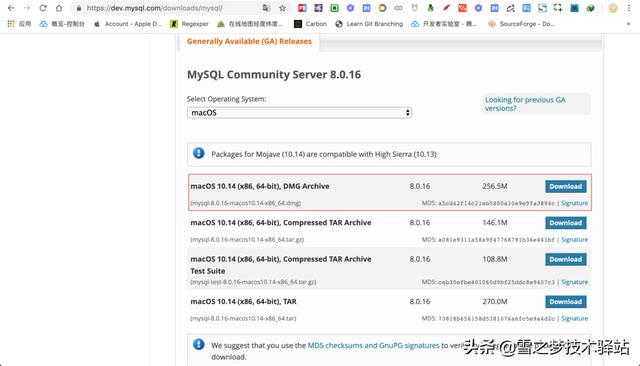The width and height of the screenshot is (640, 366).
Task: Bookmark this page with the star icon
Action: (x=282, y=8)
